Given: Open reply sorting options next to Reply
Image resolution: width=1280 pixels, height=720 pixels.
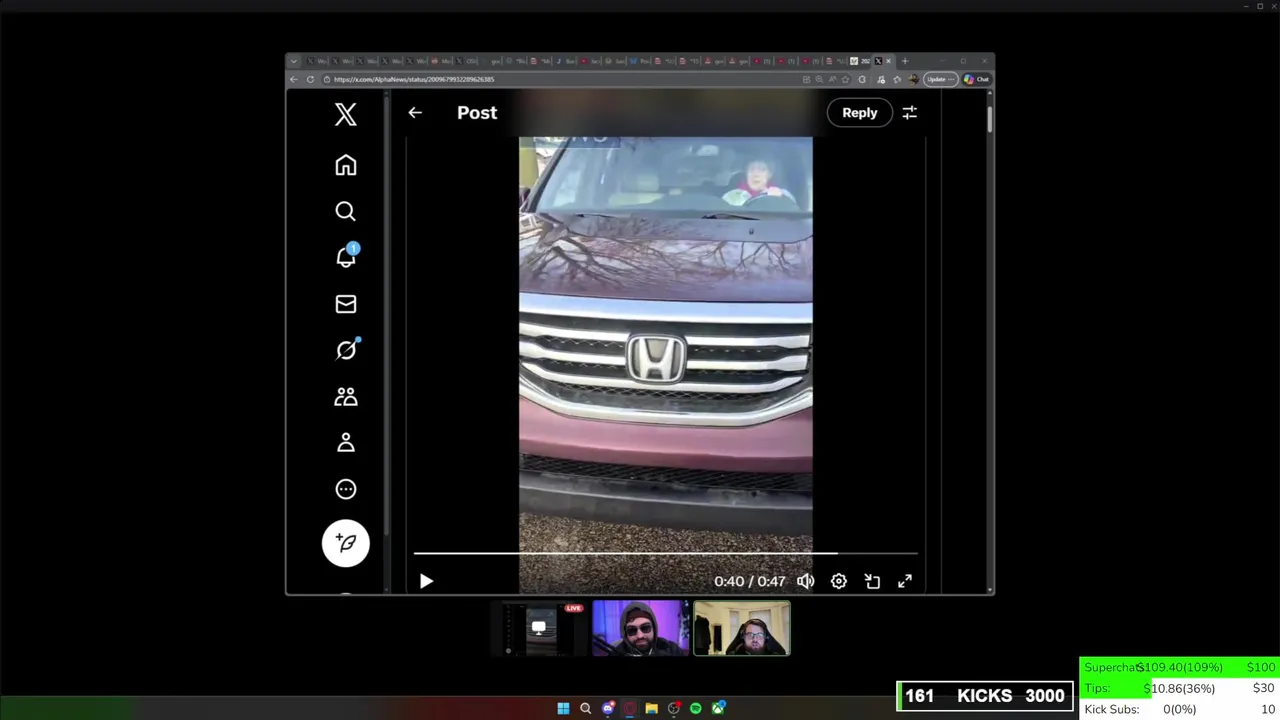Looking at the screenshot, I should point(910,113).
